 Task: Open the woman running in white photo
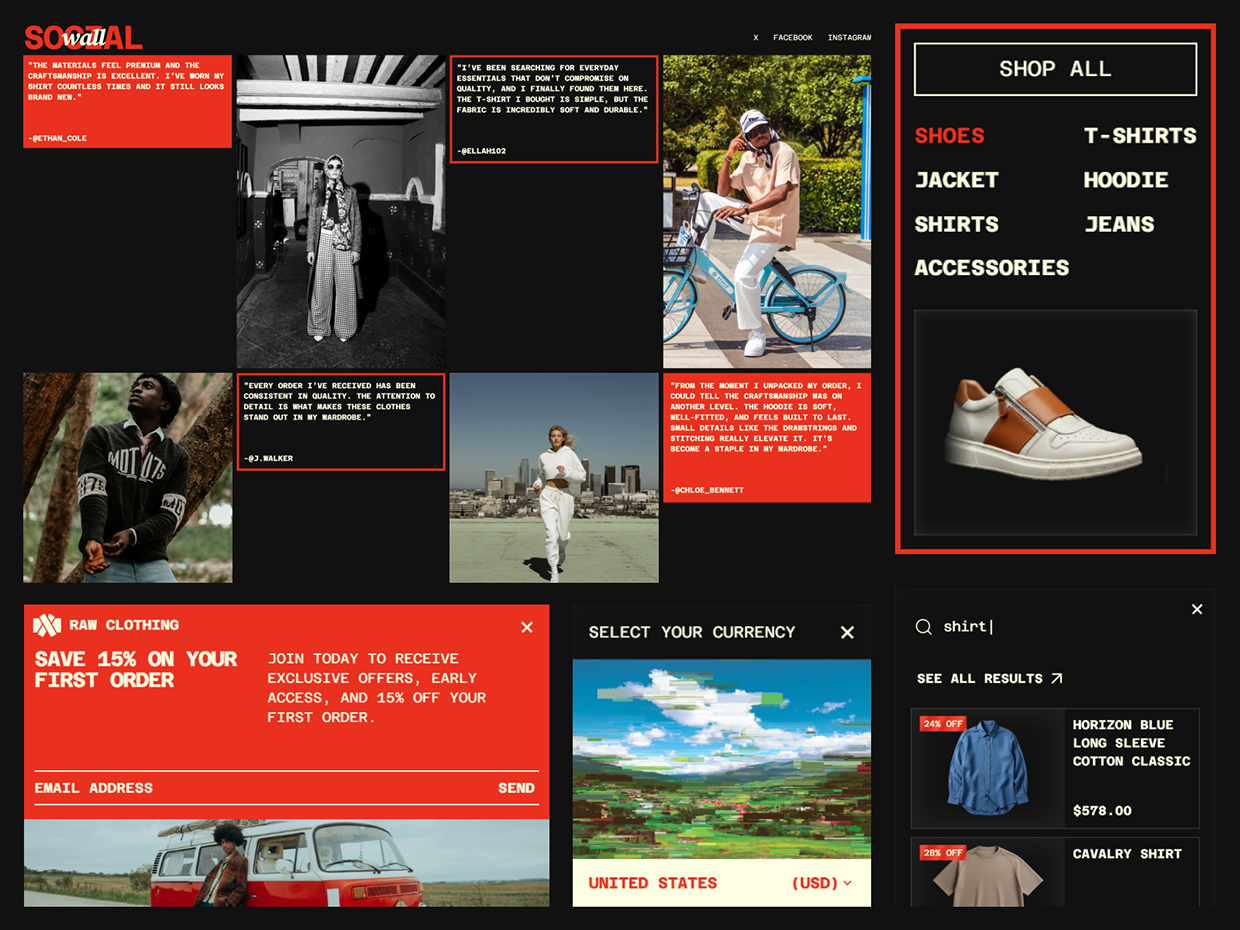pos(554,478)
